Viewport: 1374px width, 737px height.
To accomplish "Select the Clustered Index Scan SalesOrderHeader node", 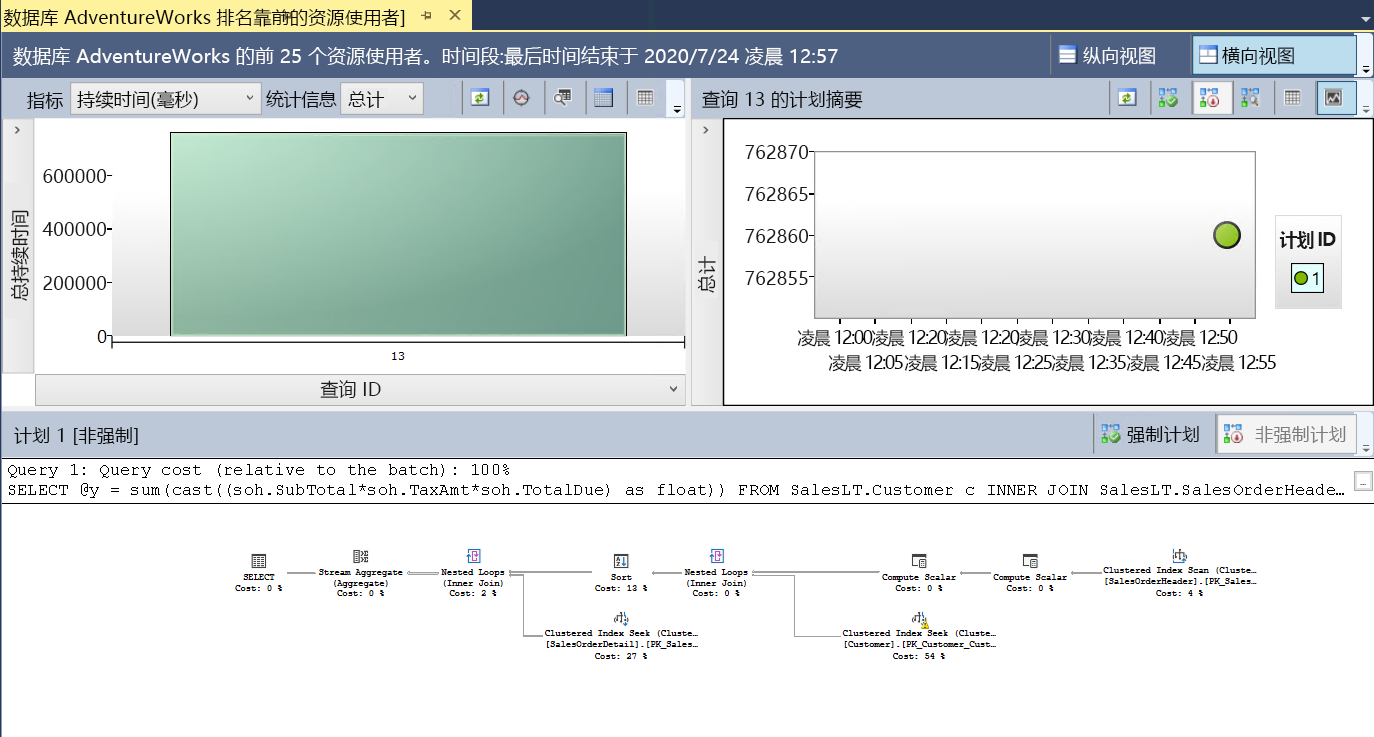I will (1180, 573).
